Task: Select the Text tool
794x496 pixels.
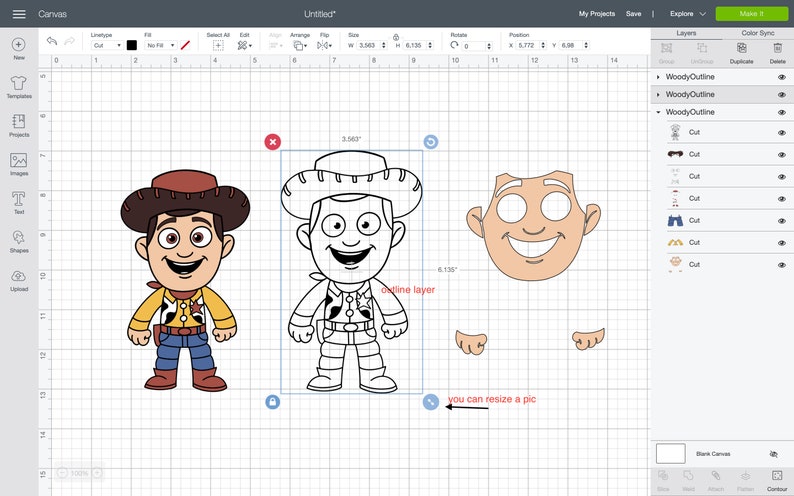Action: point(19,202)
